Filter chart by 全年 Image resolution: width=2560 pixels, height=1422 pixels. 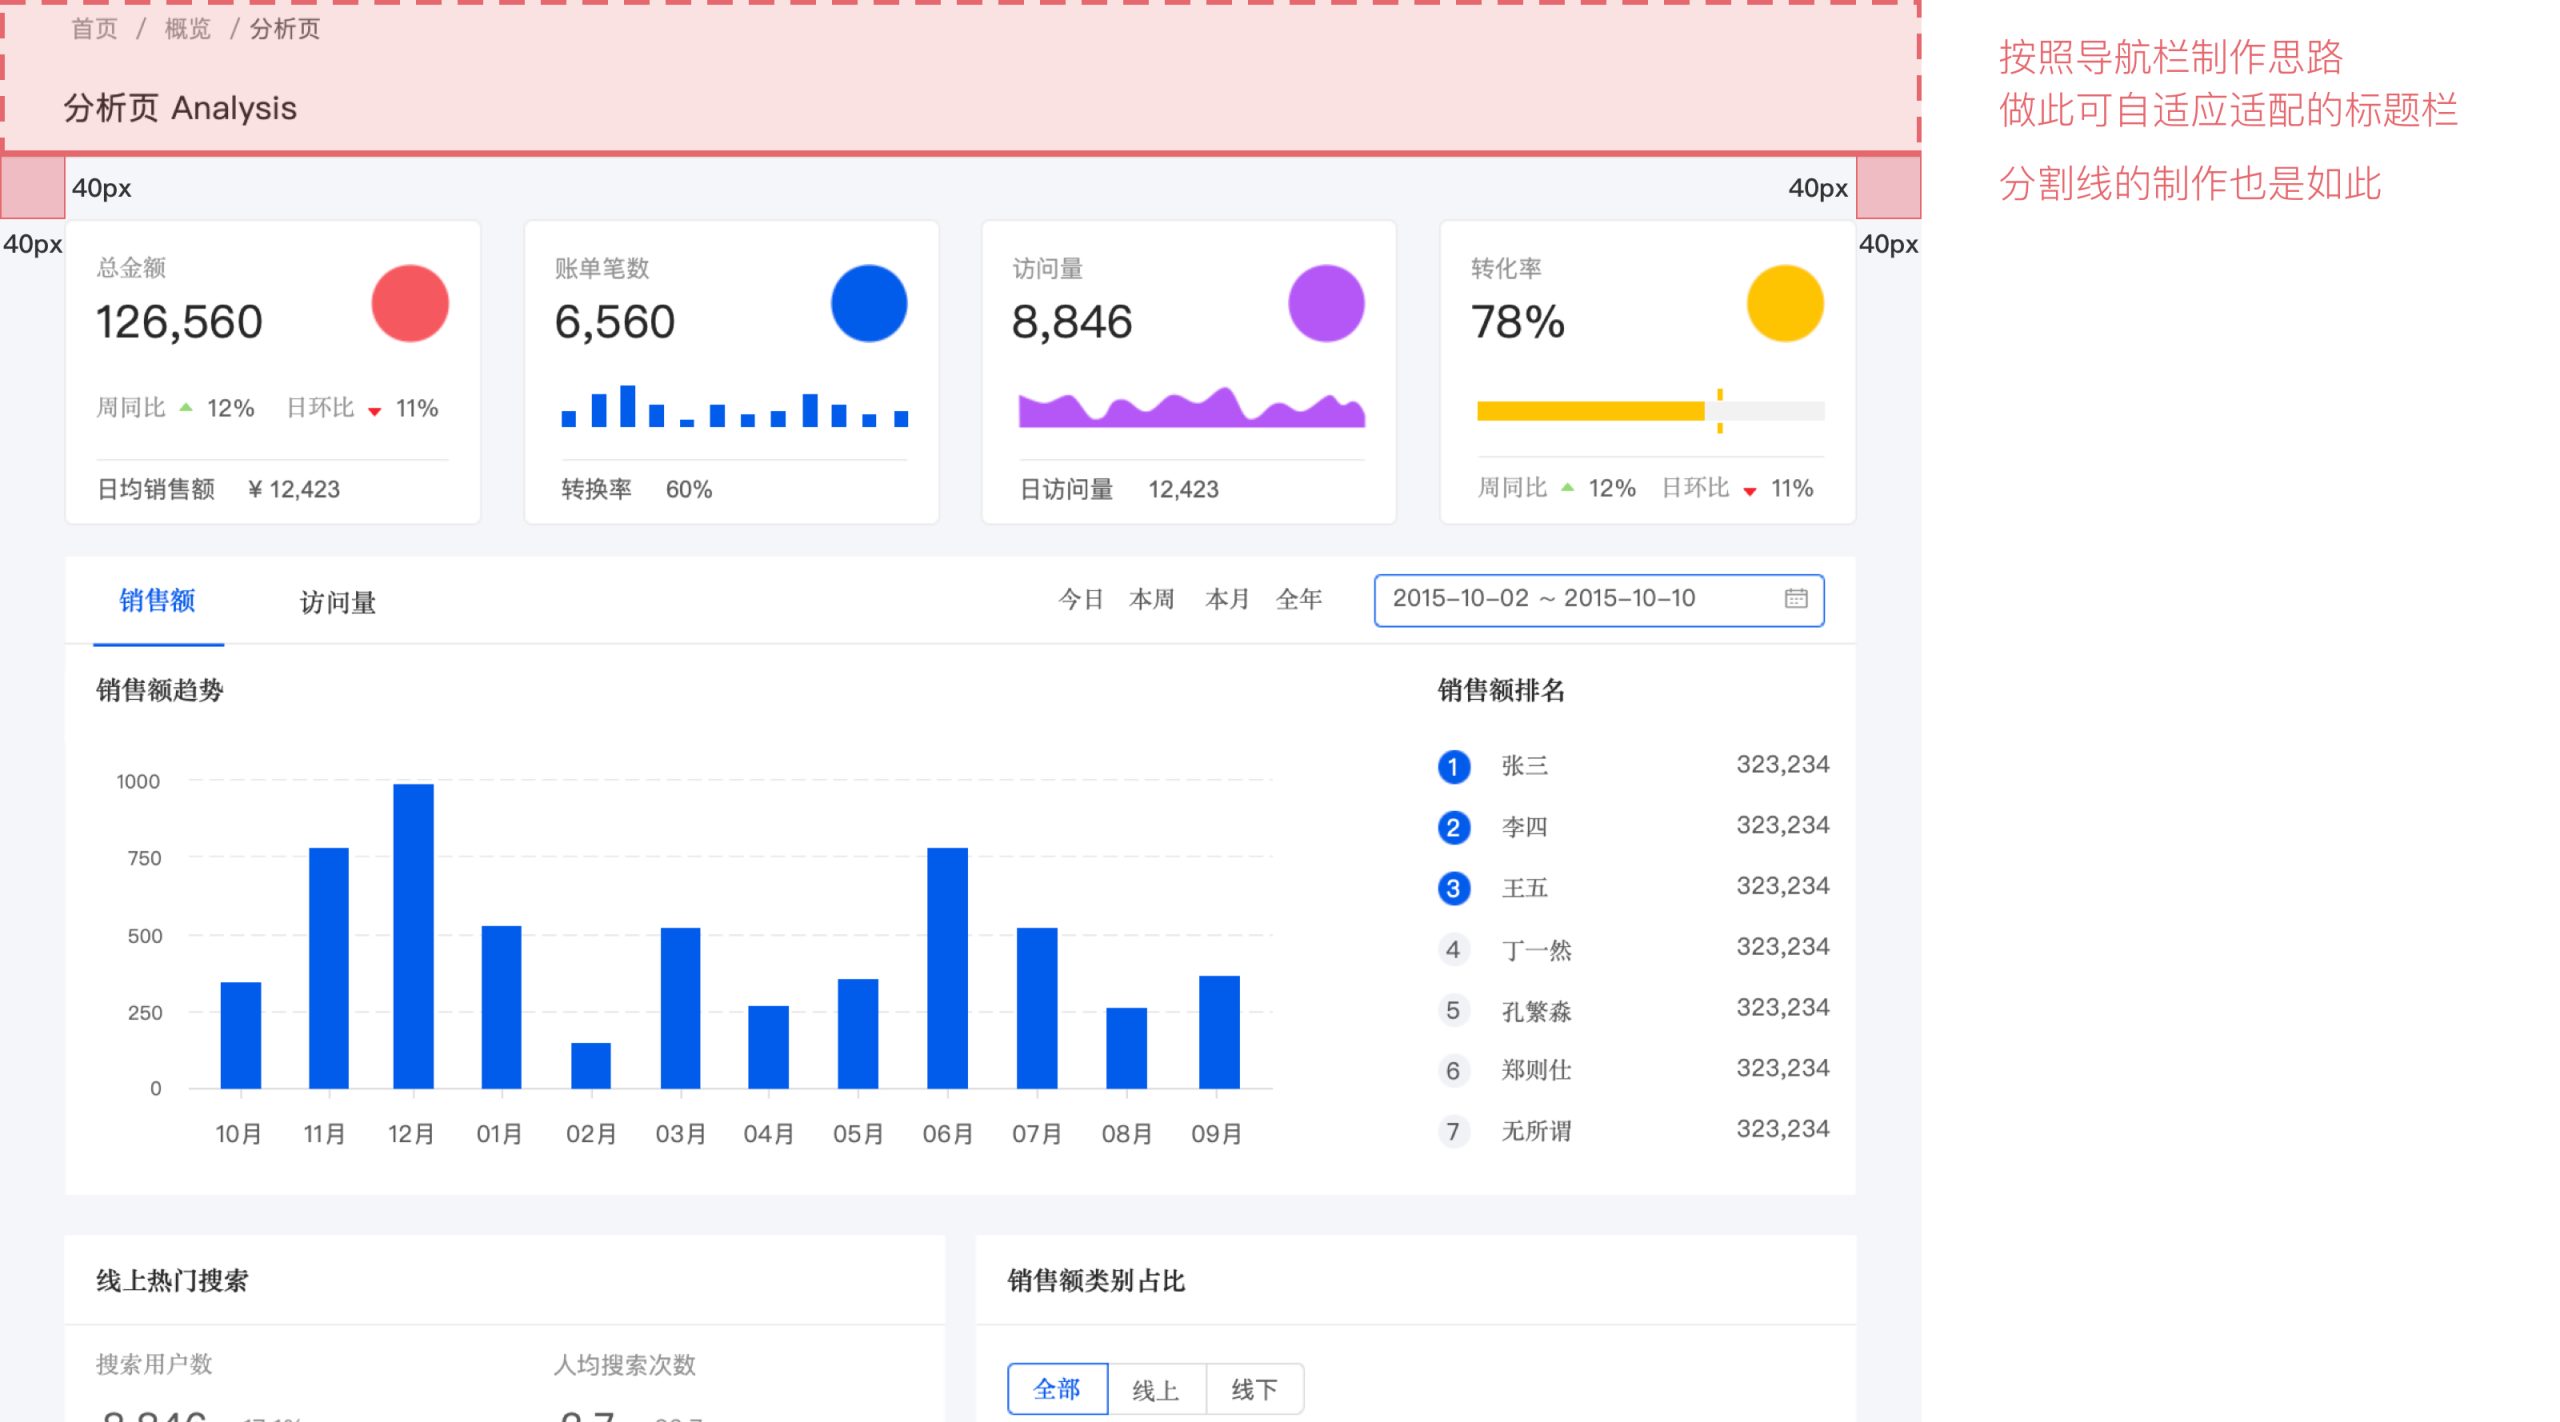tap(1299, 599)
